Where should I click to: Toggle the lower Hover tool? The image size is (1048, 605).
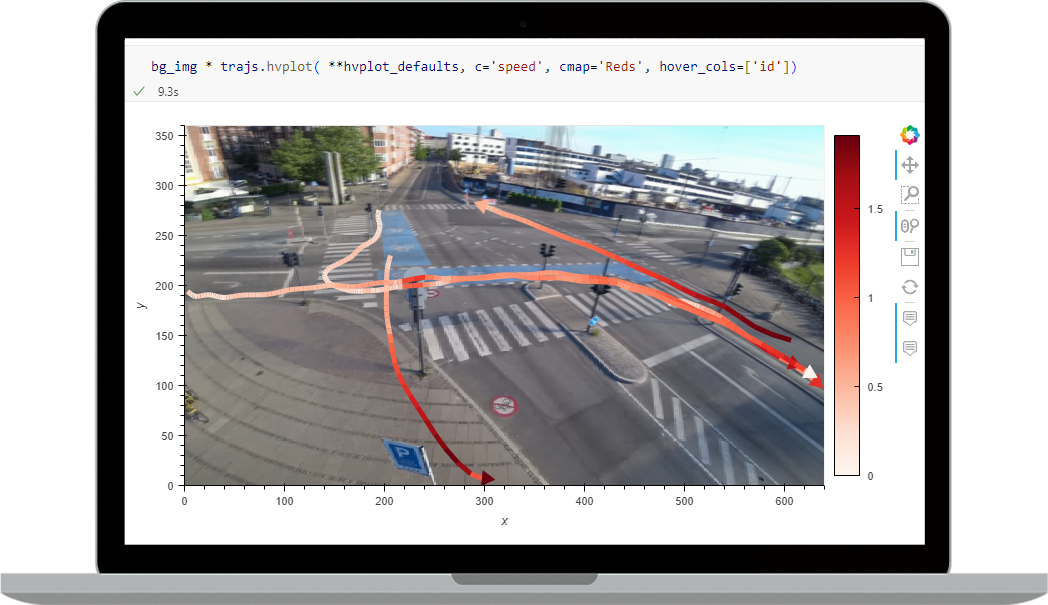click(909, 348)
